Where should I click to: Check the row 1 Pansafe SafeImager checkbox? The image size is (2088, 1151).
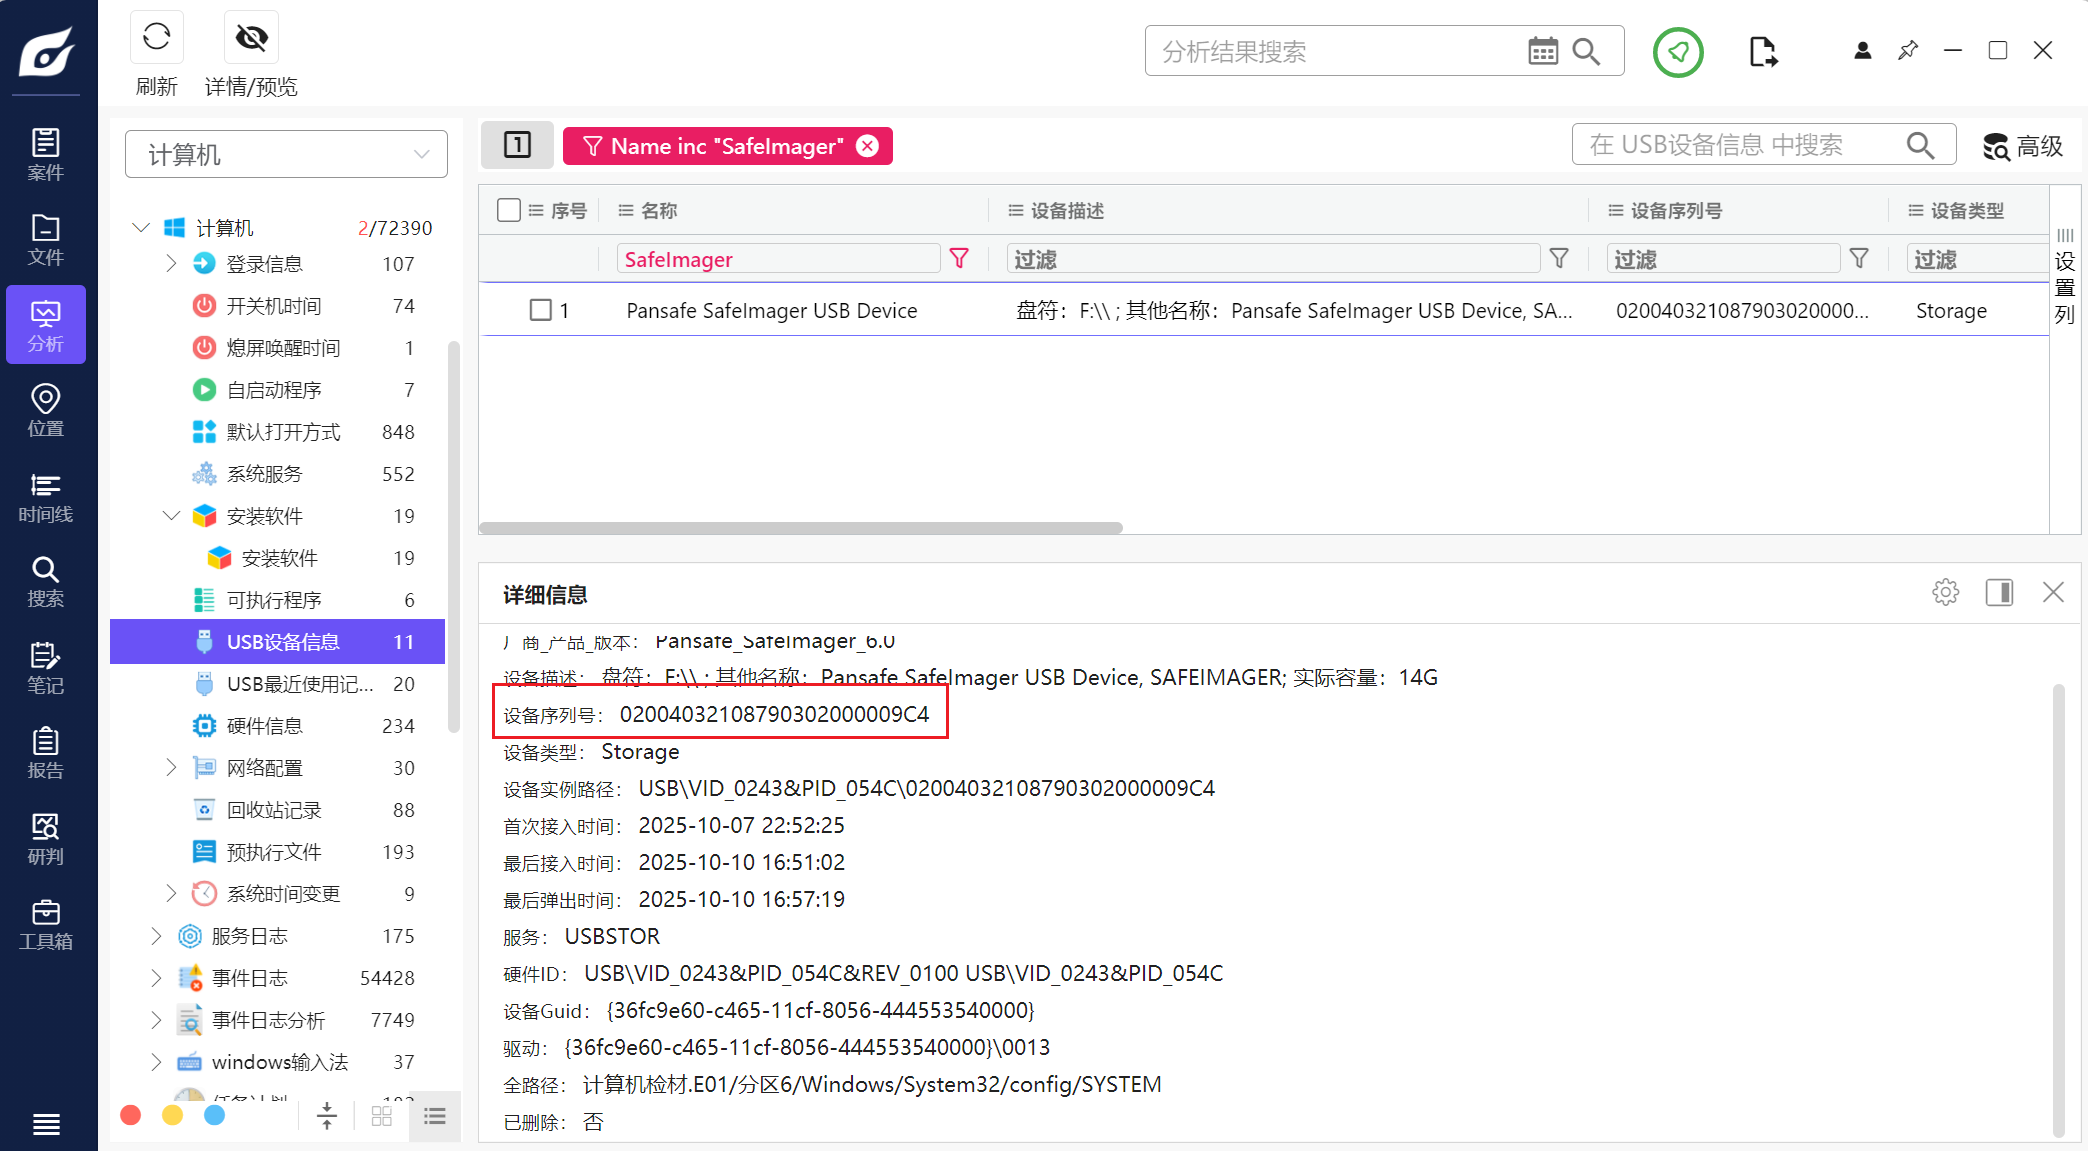pyautogui.click(x=541, y=310)
